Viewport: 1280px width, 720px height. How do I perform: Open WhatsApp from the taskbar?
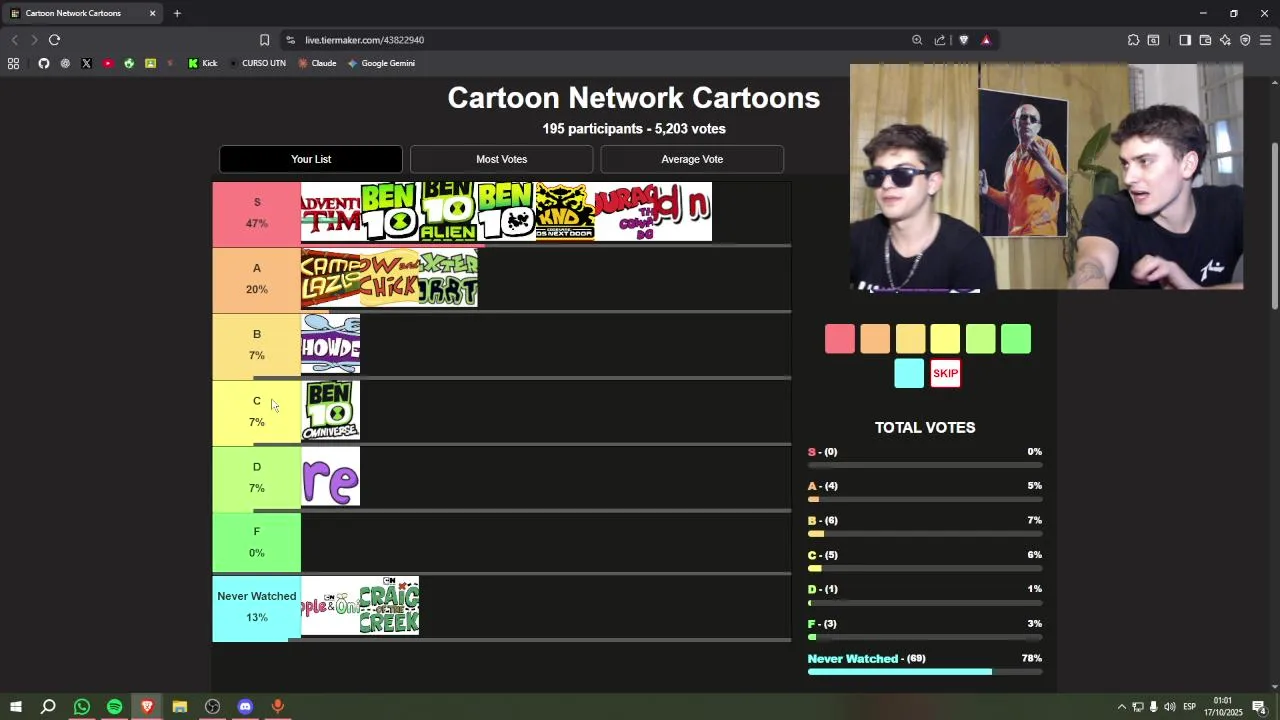(82, 707)
